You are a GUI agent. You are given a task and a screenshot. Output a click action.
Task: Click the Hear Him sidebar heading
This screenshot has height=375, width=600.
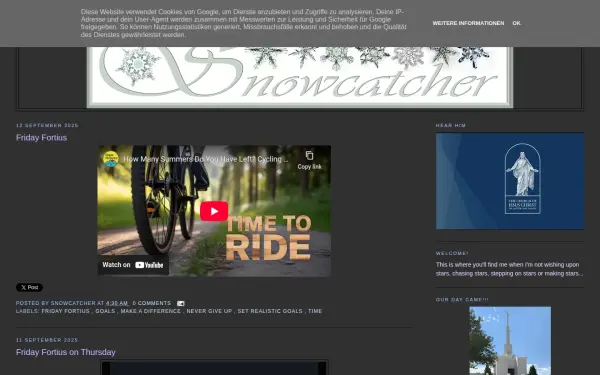click(451, 126)
